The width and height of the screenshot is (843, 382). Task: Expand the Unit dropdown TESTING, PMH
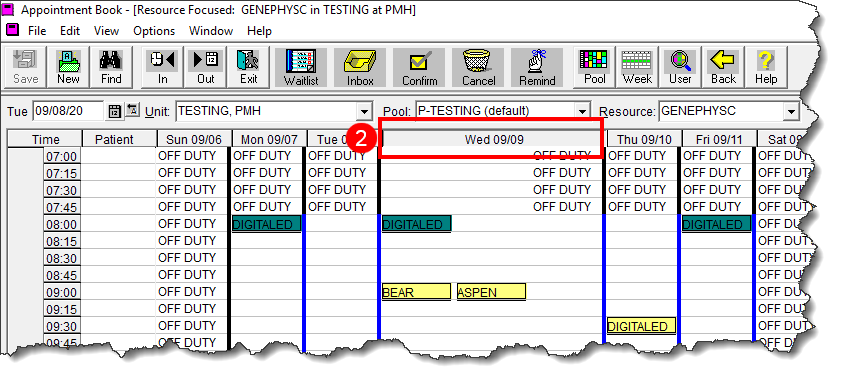(365, 112)
